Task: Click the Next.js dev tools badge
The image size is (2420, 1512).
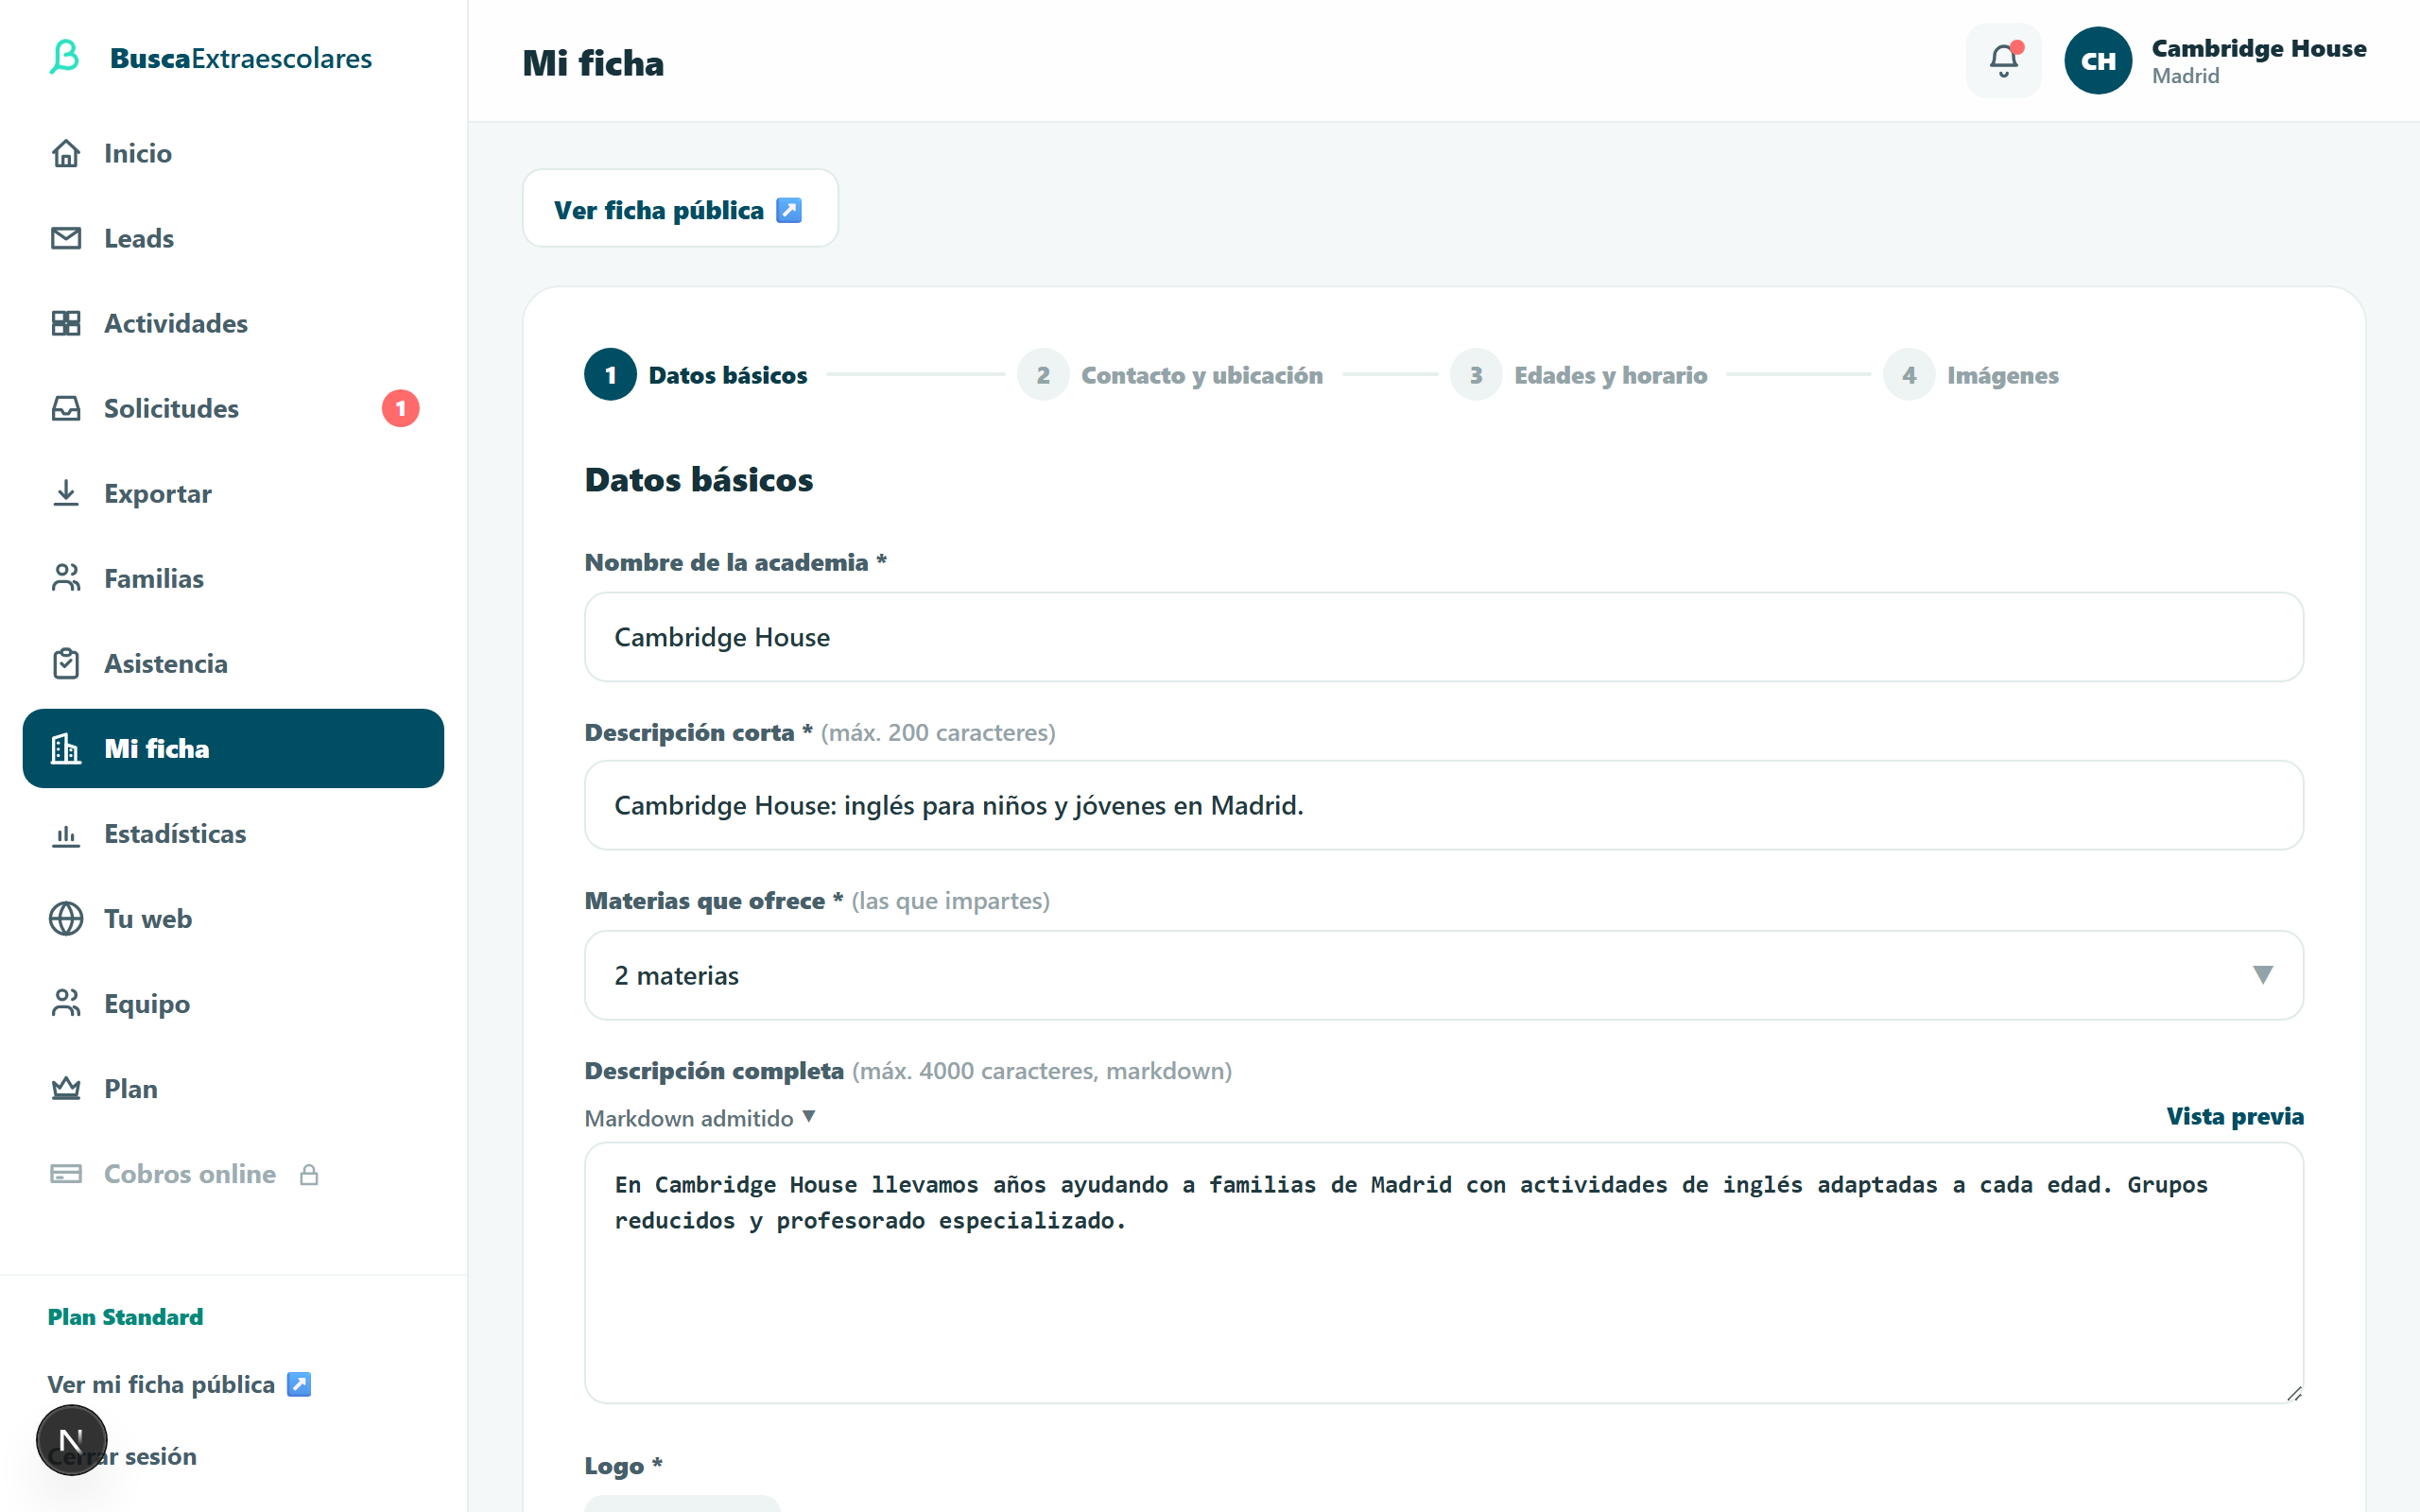Action: (71, 1439)
